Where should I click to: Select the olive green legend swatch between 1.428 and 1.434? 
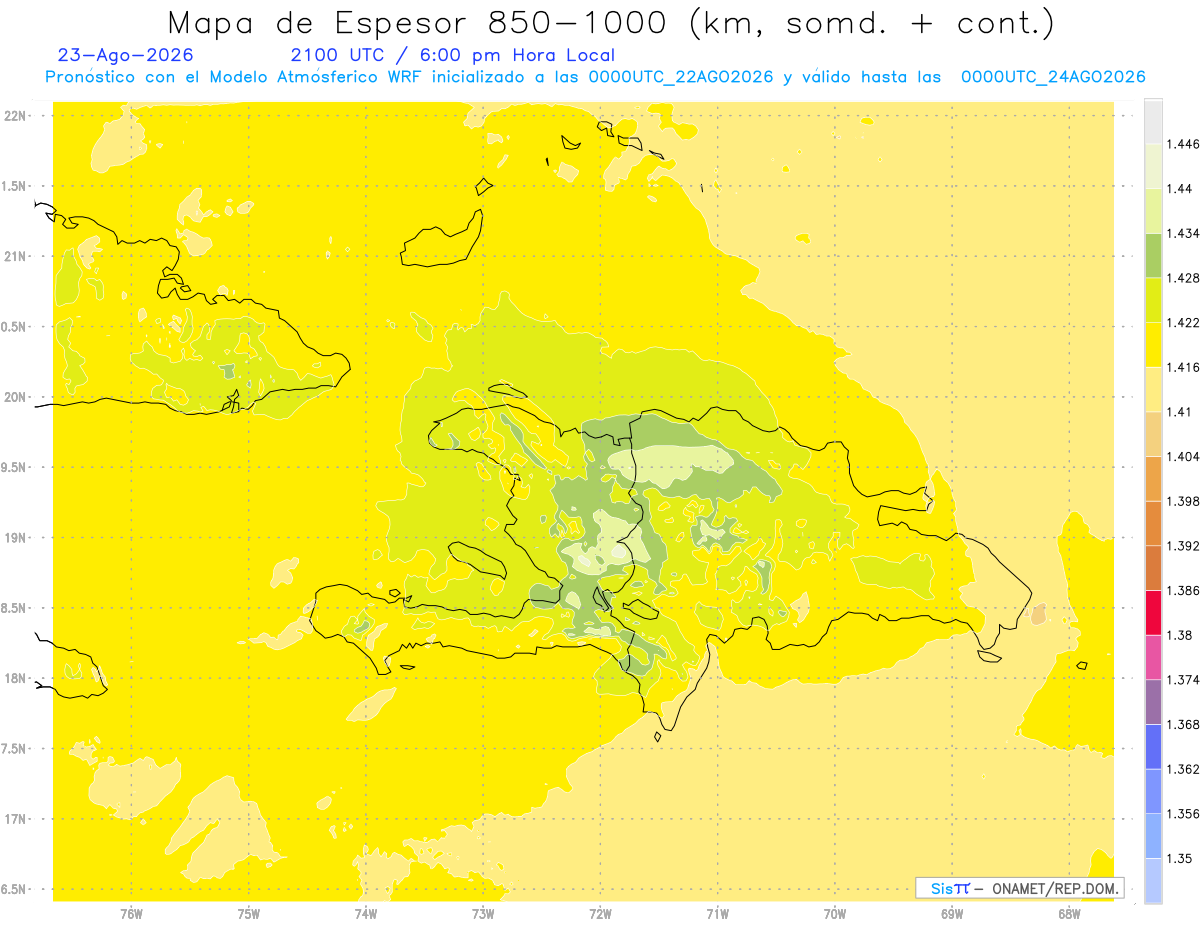1153,255
